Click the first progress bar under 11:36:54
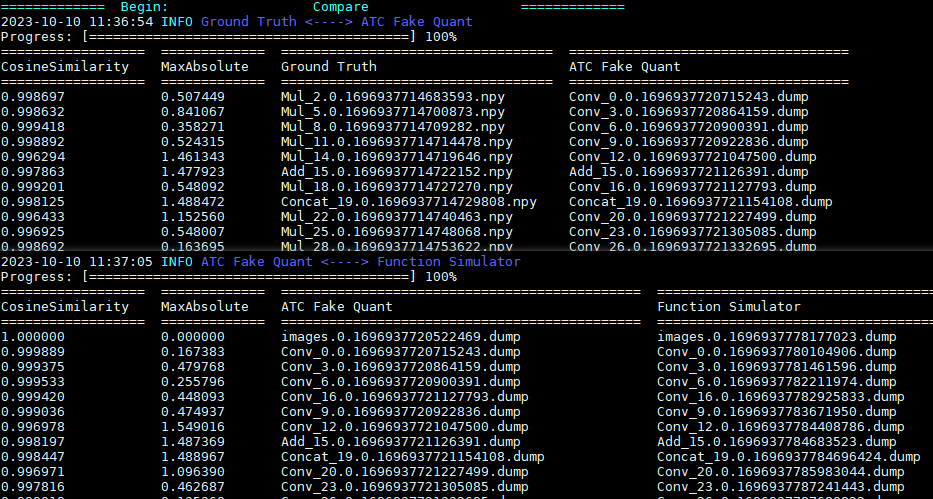 [249, 37]
